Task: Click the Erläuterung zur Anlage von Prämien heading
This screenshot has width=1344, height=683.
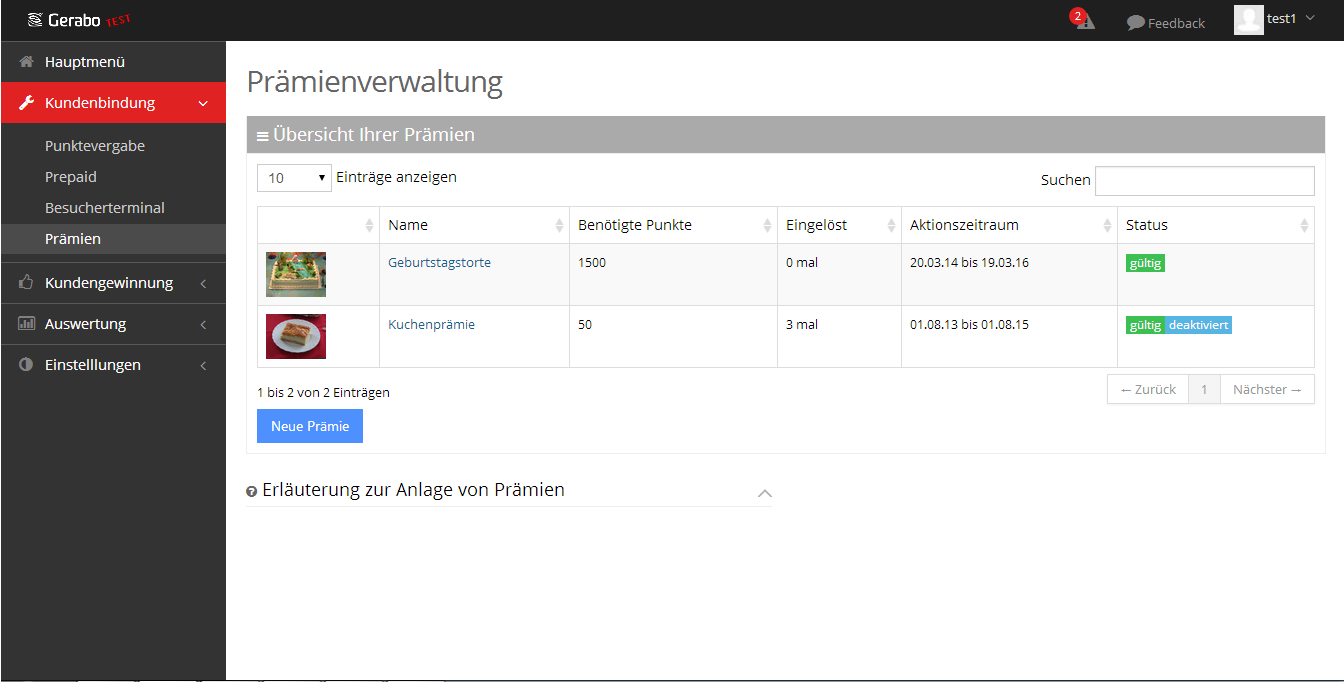Action: coord(413,490)
